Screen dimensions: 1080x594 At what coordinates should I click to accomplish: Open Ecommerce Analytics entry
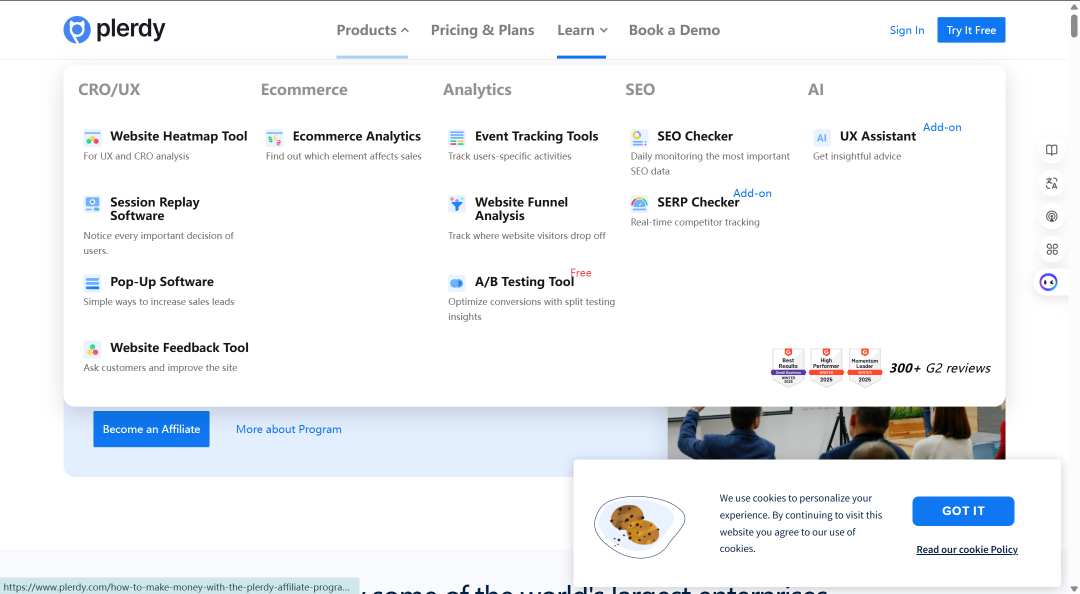pos(356,136)
